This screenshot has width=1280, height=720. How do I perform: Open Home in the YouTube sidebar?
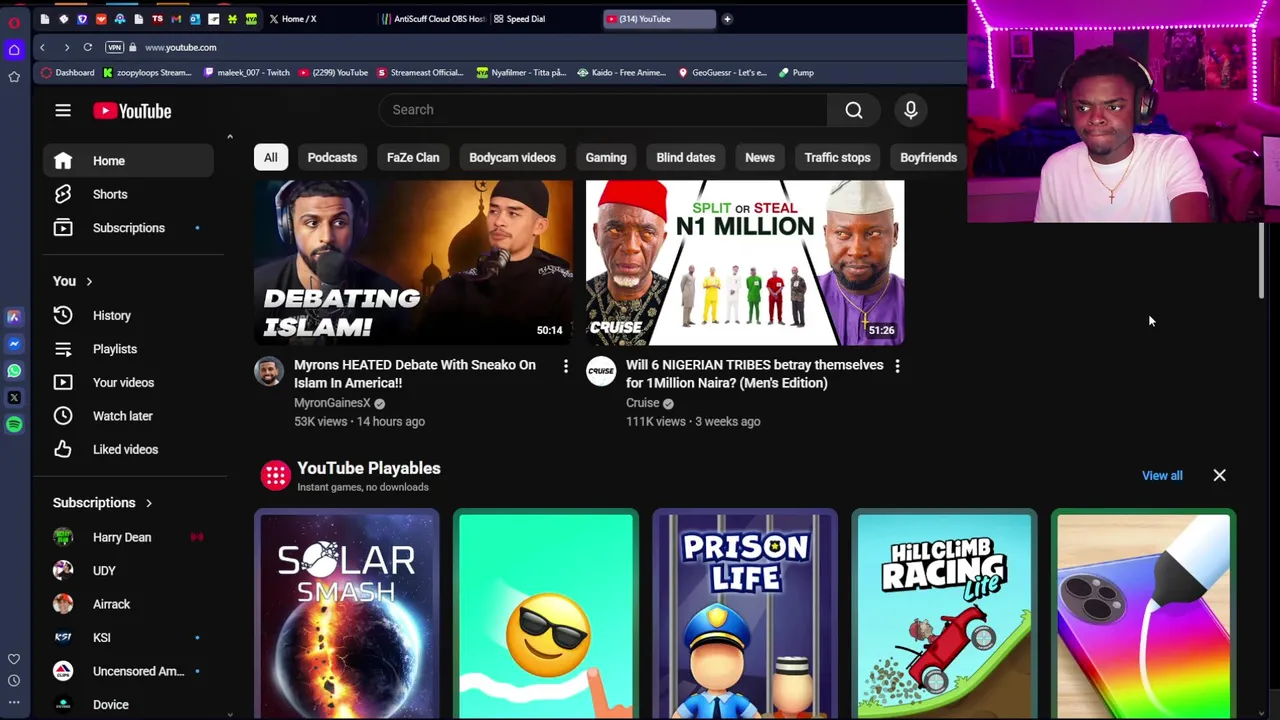point(128,161)
